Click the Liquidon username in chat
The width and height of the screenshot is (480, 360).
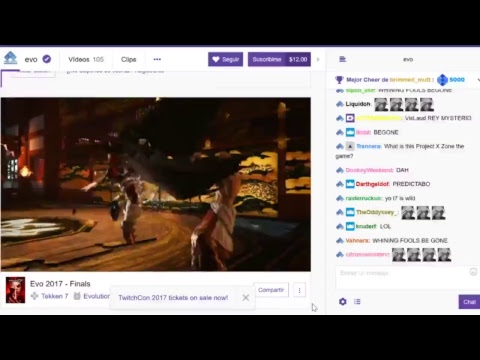[358, 104]
